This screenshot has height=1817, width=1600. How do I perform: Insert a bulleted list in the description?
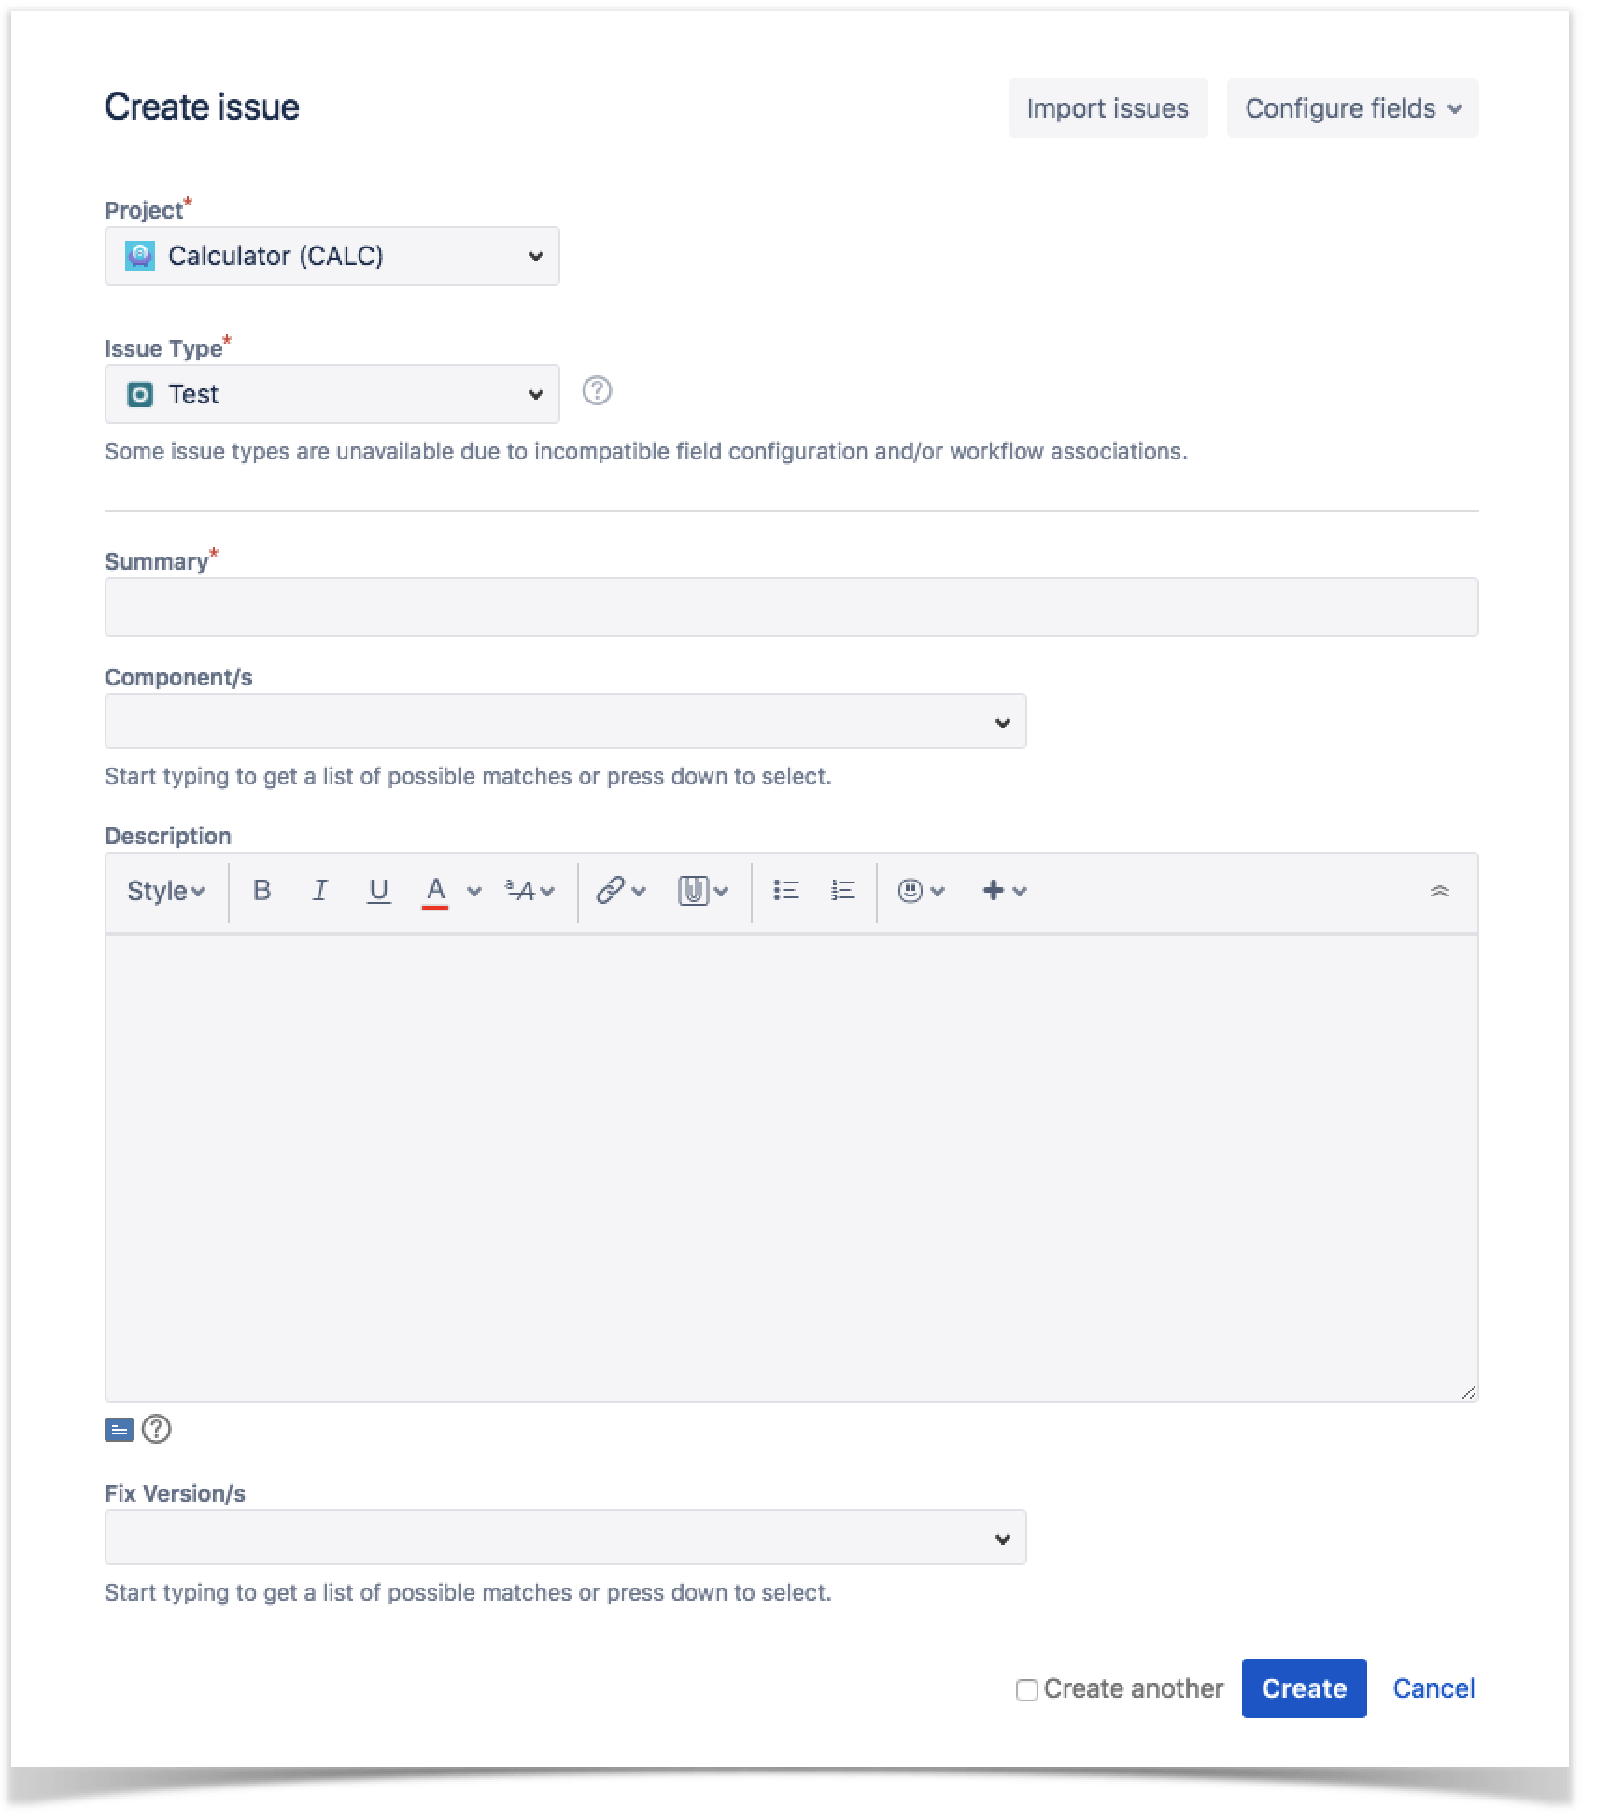(786, 890)
